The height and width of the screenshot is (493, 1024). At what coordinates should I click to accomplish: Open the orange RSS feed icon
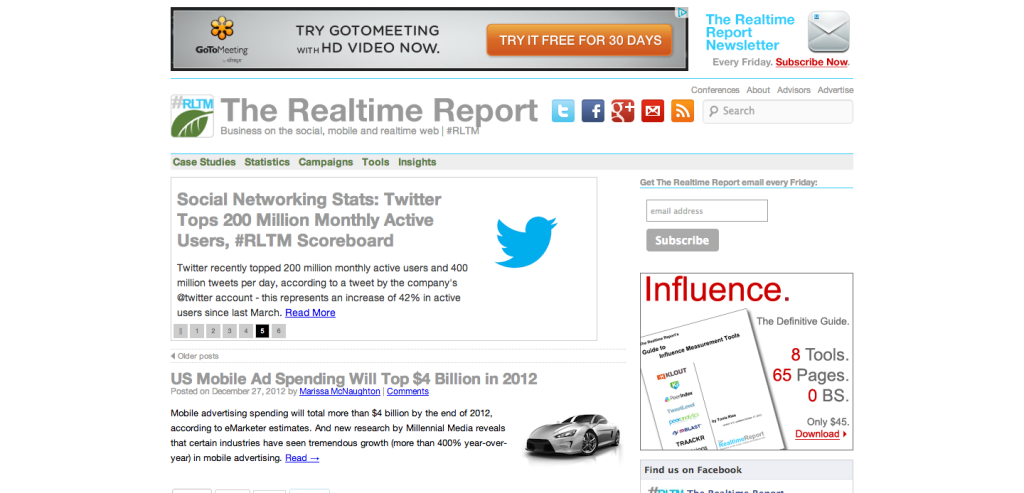(682, 110)
